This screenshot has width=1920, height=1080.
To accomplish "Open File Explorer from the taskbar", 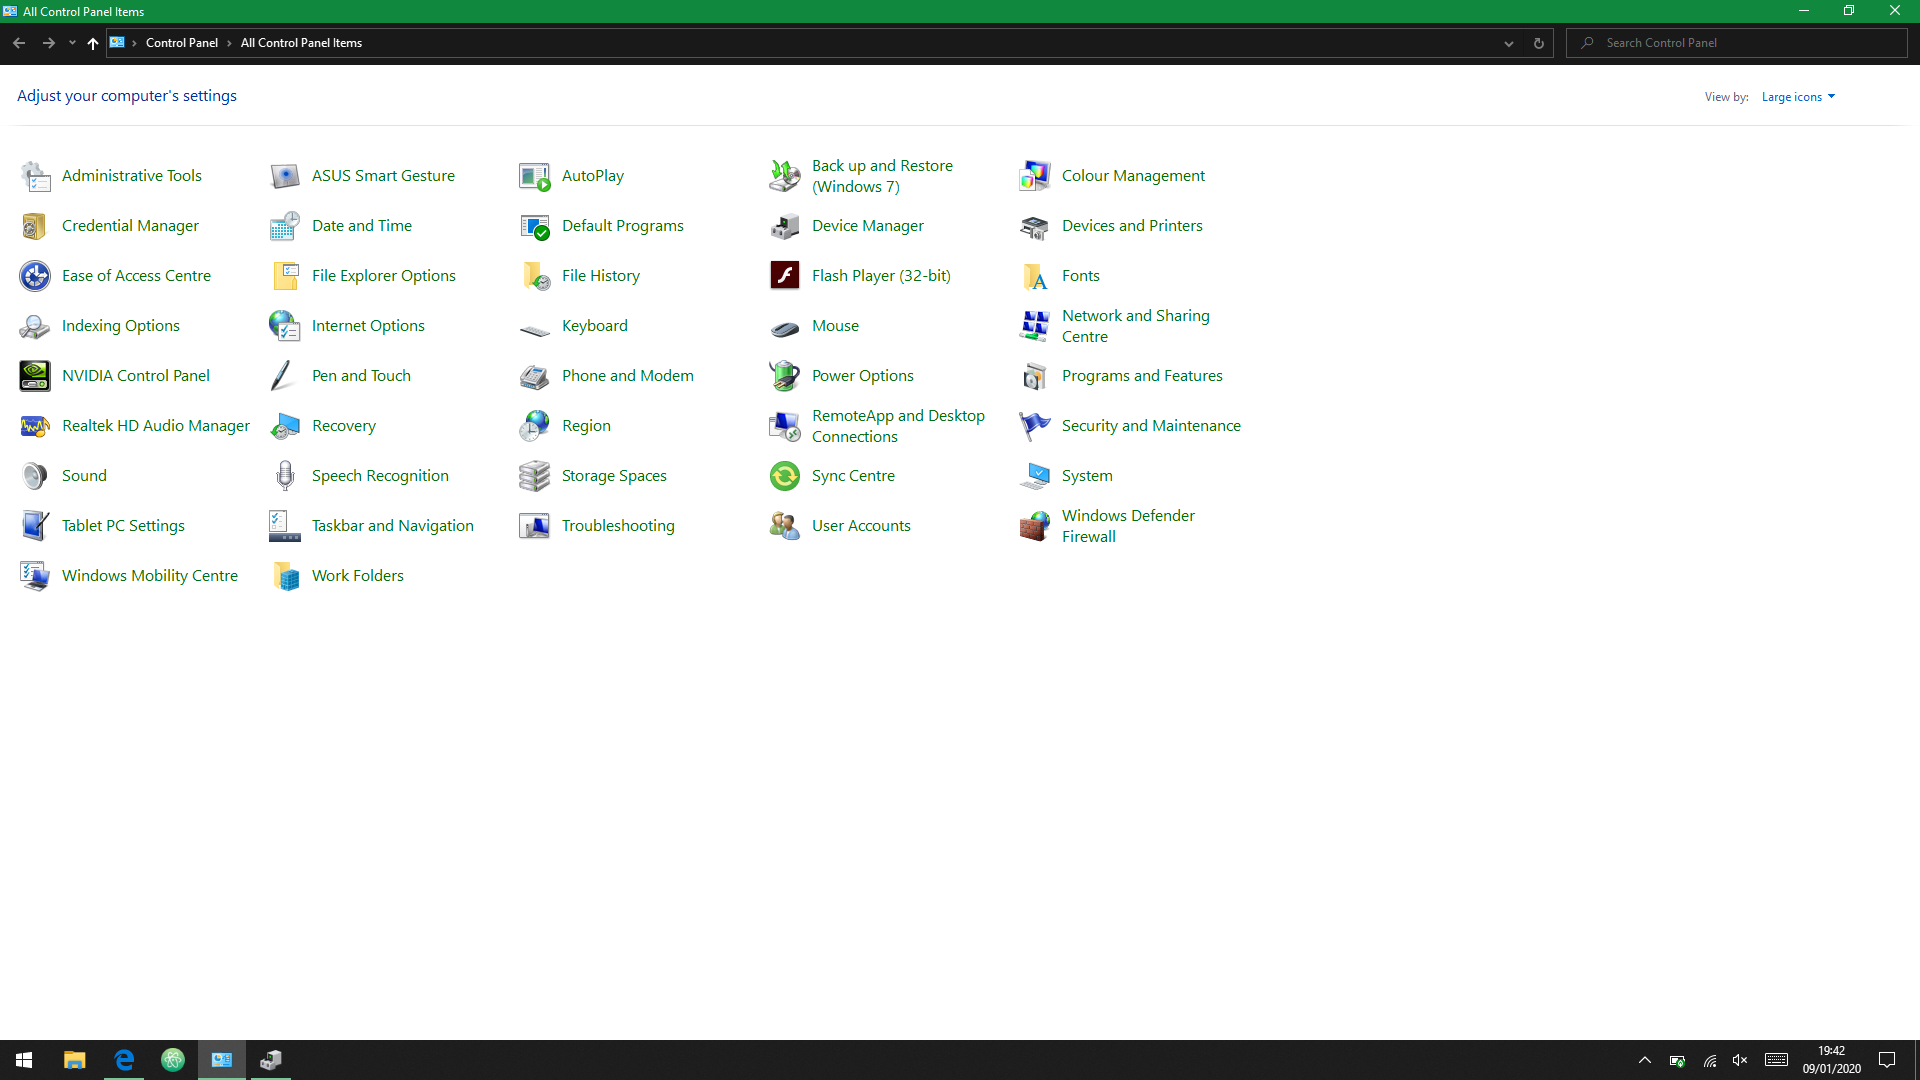I will point(75,1060).
